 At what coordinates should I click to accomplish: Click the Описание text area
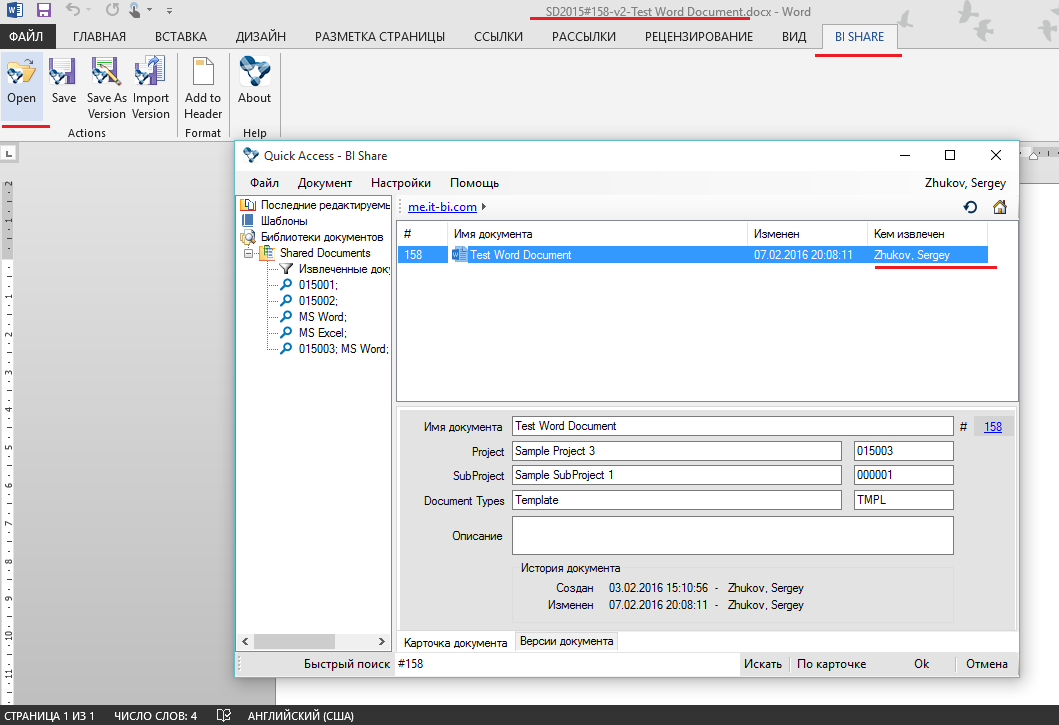click(733, 536)
